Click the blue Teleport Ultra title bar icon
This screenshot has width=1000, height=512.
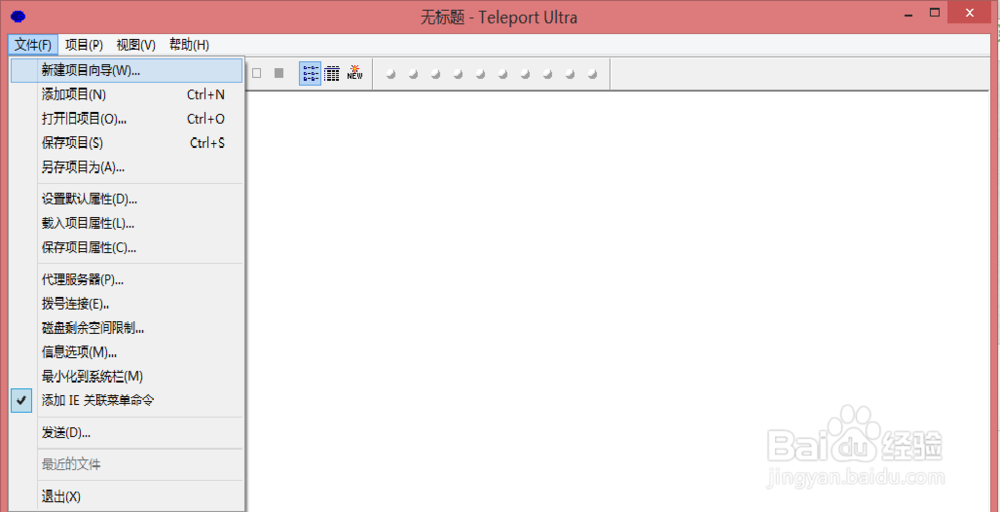point(18,17)
